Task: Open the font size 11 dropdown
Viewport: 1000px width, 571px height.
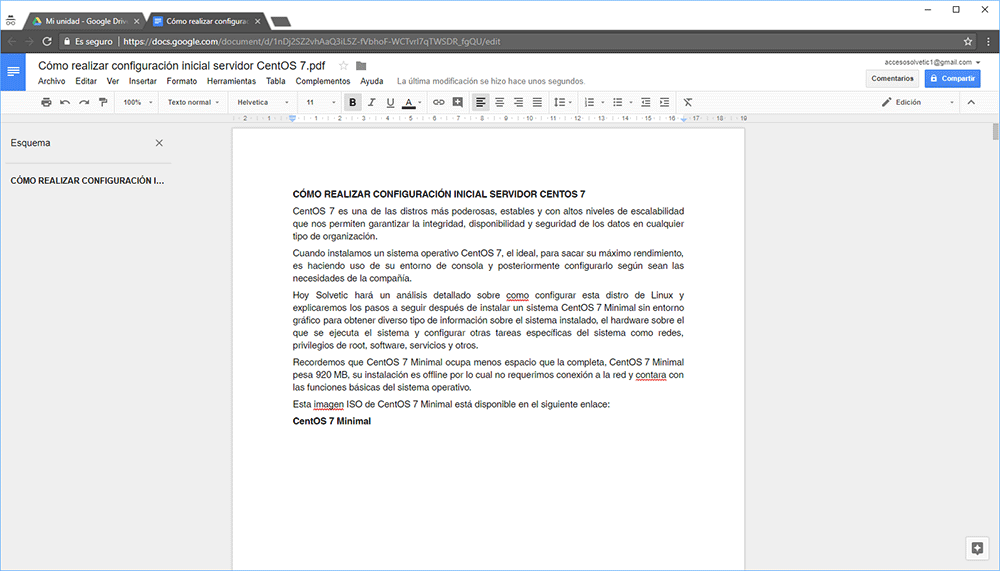Action: 320,102
